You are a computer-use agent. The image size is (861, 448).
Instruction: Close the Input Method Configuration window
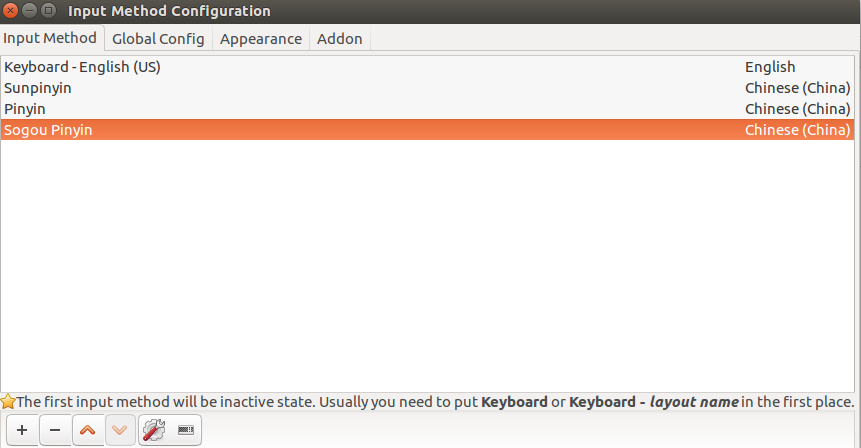point(10,11)
